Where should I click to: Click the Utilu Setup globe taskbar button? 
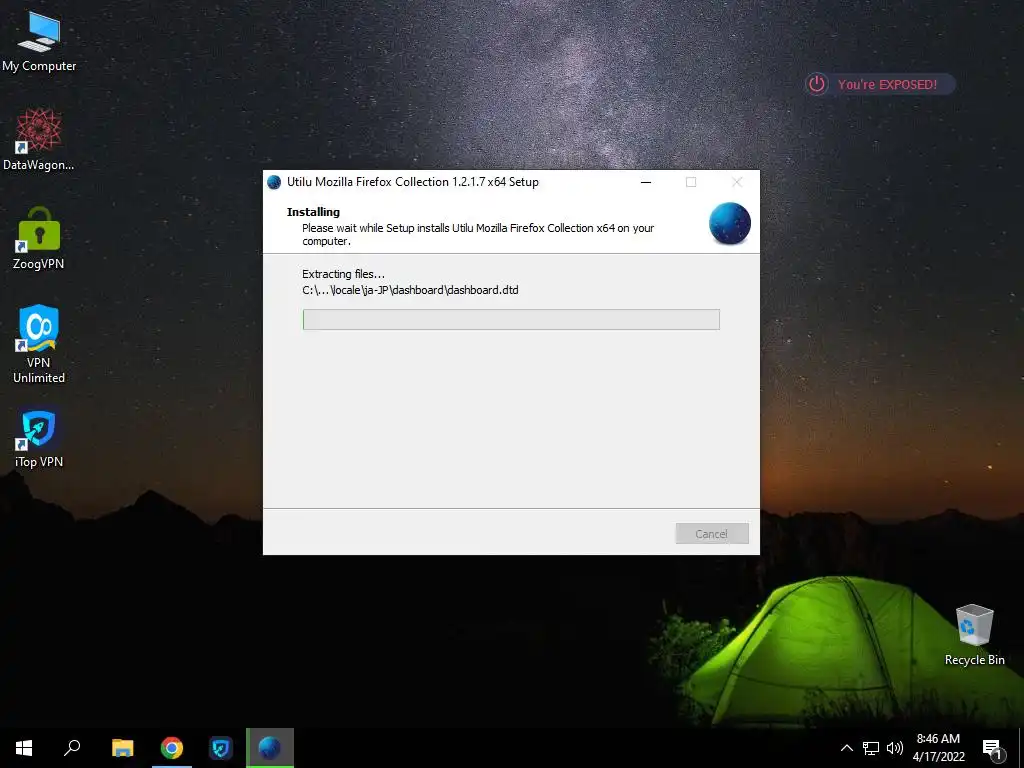tap(270, 748)
